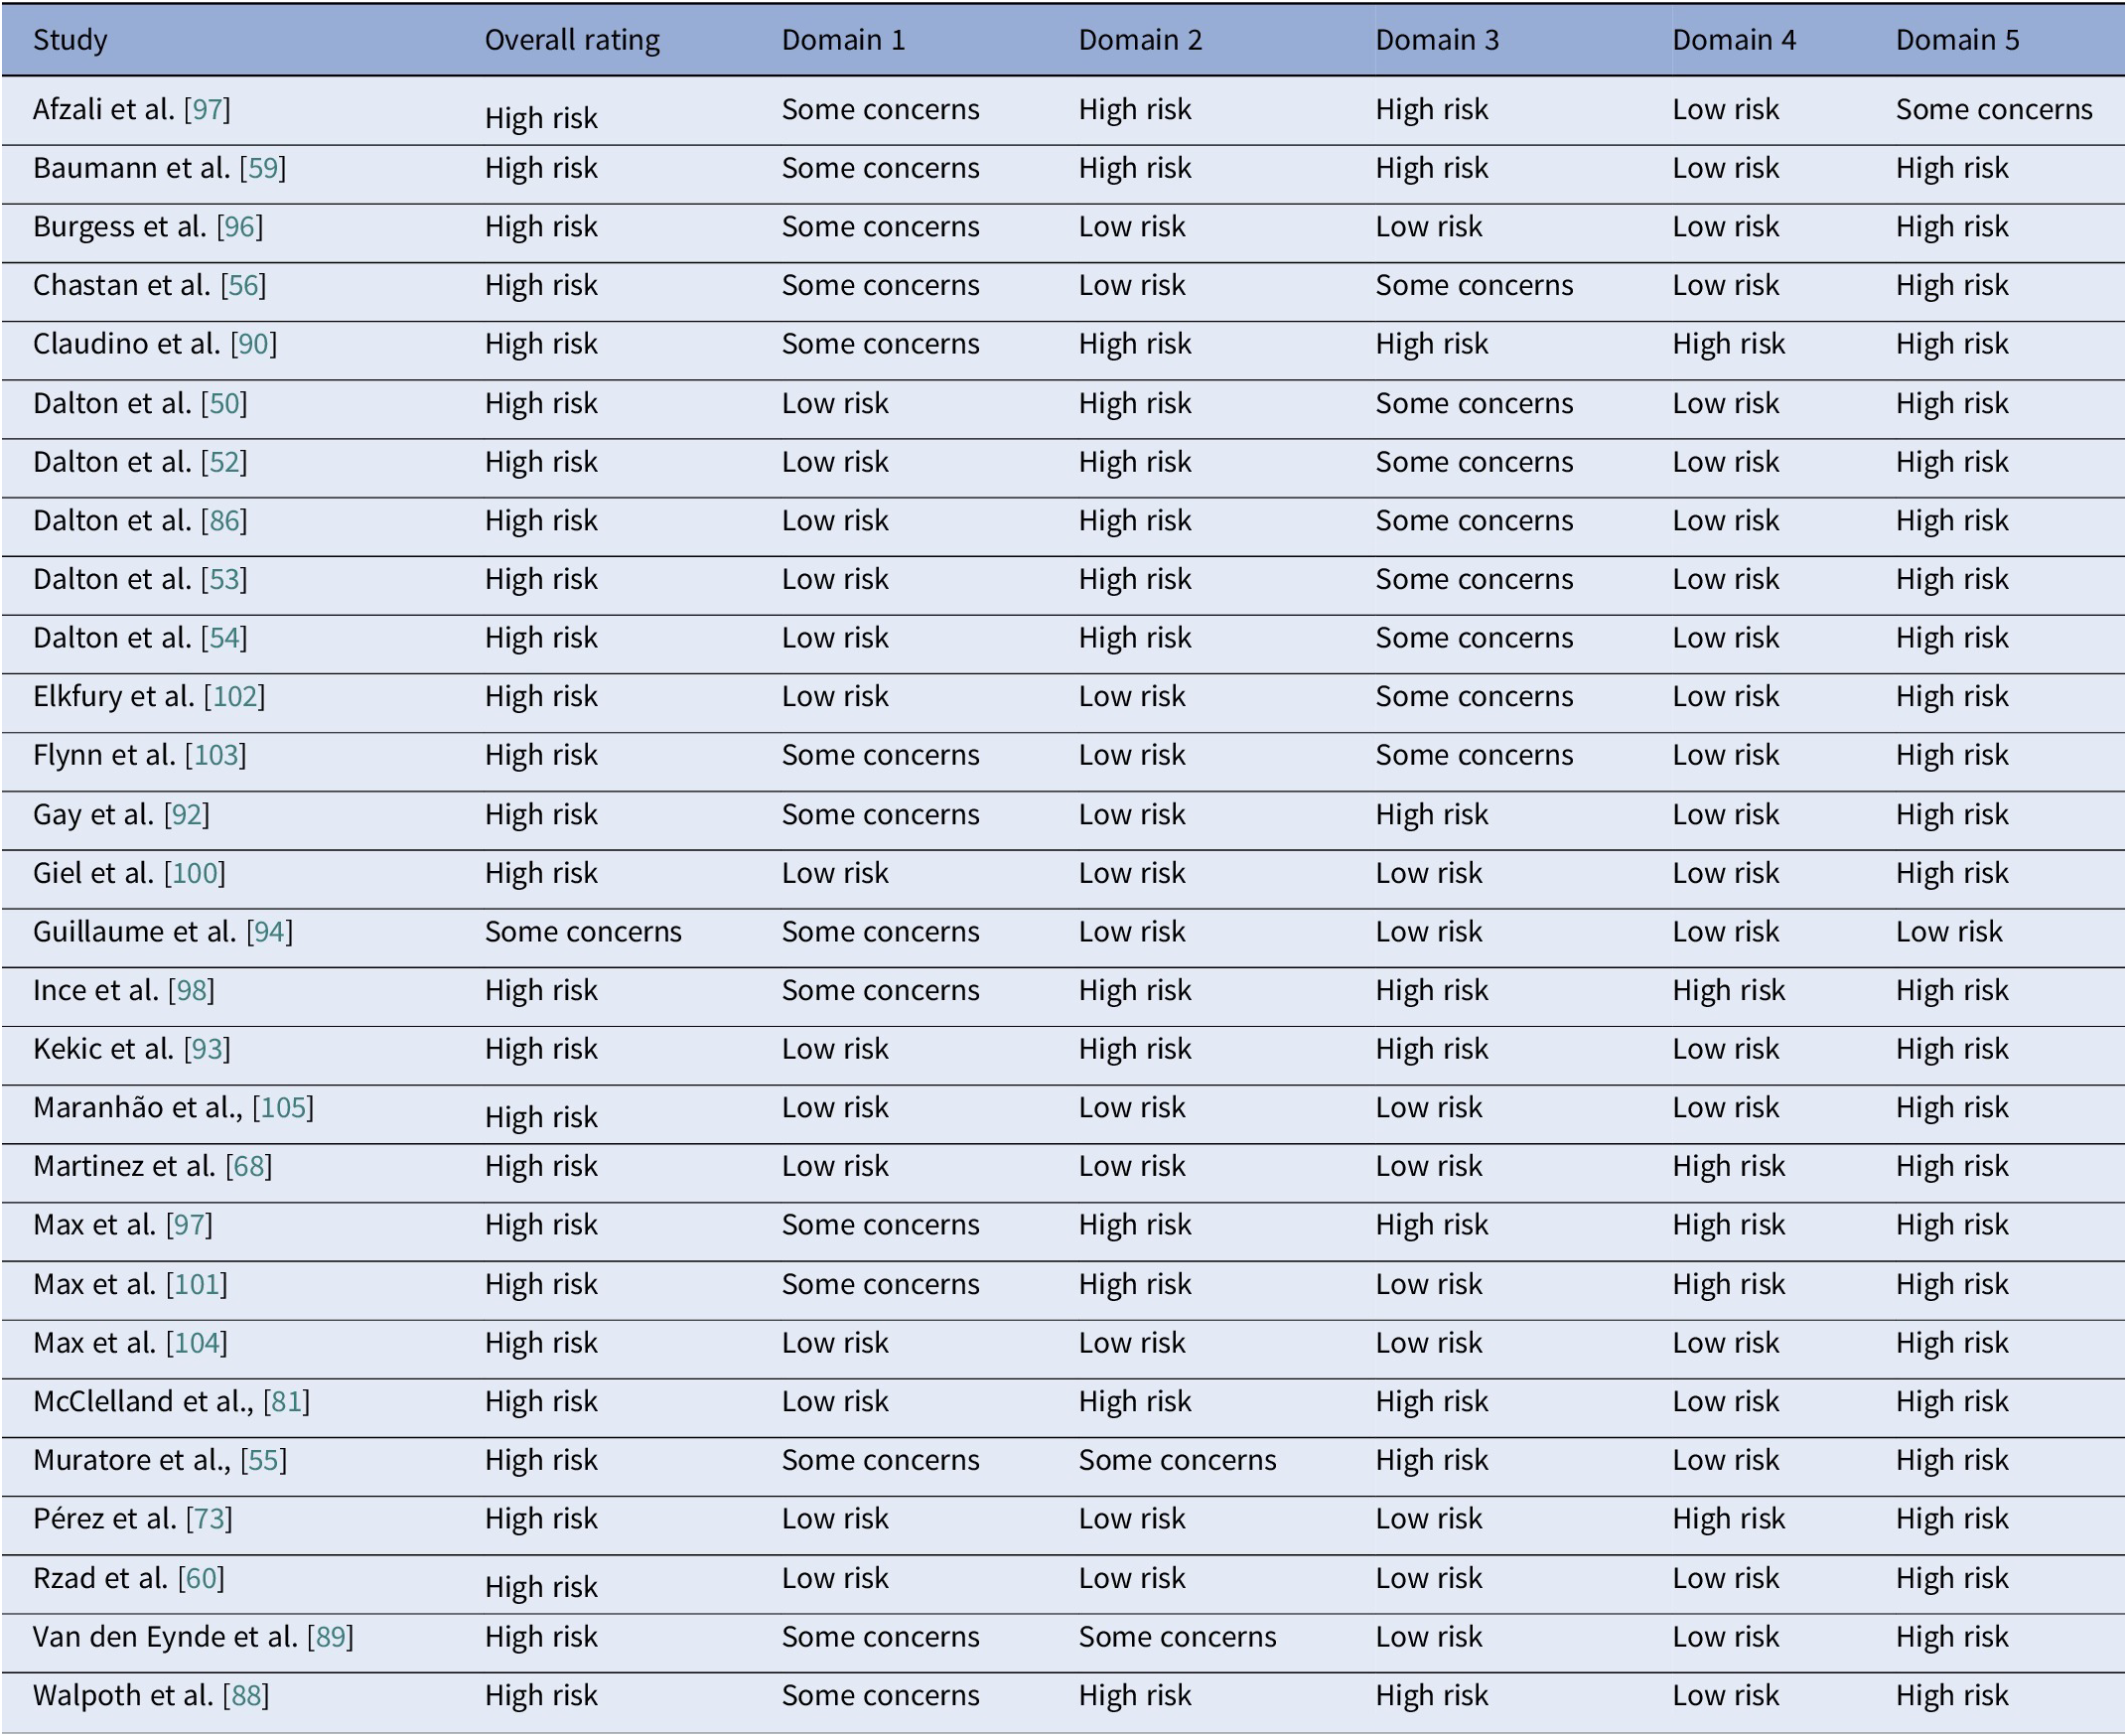2127x1736 pixels.
Task: Open reference 86 for Dalton et al.
Action: pos(224,521)
